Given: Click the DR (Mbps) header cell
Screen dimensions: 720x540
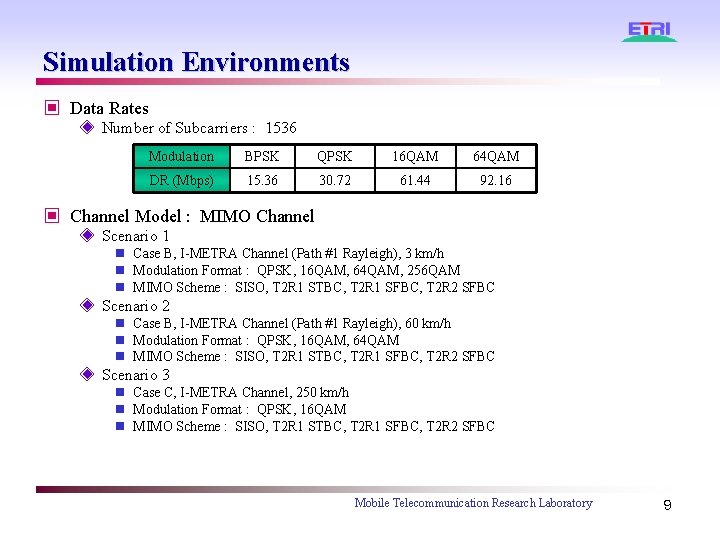Looking at the screenshot, I should 181,180.
